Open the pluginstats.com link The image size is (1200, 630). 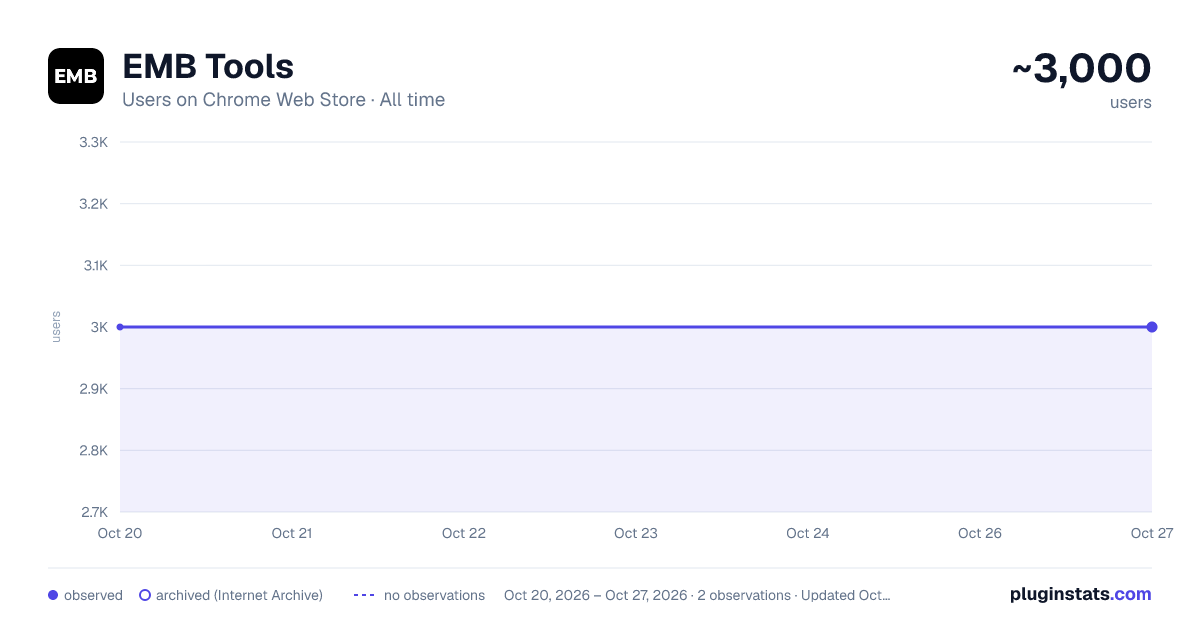(x=1081, y=594)
